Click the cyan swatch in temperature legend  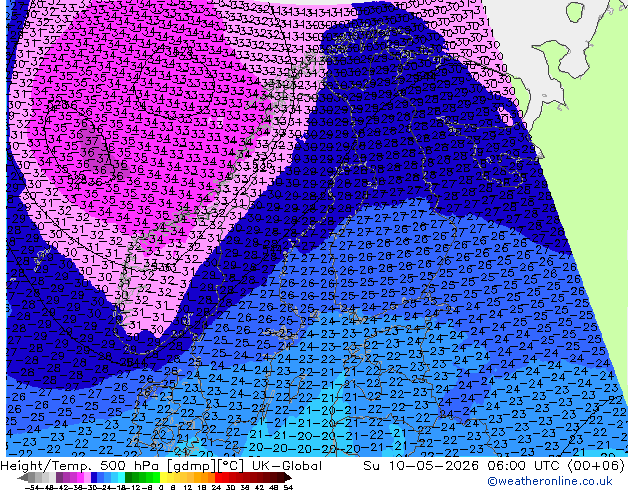pos(121,478)
